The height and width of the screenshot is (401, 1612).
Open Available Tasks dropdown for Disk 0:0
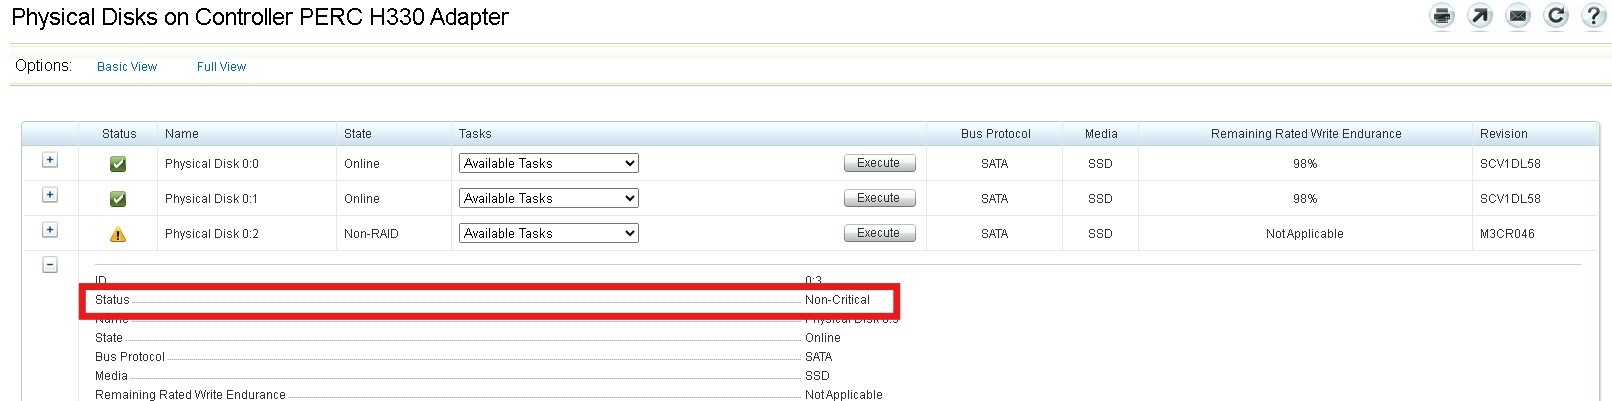click(x=548, y=163)
